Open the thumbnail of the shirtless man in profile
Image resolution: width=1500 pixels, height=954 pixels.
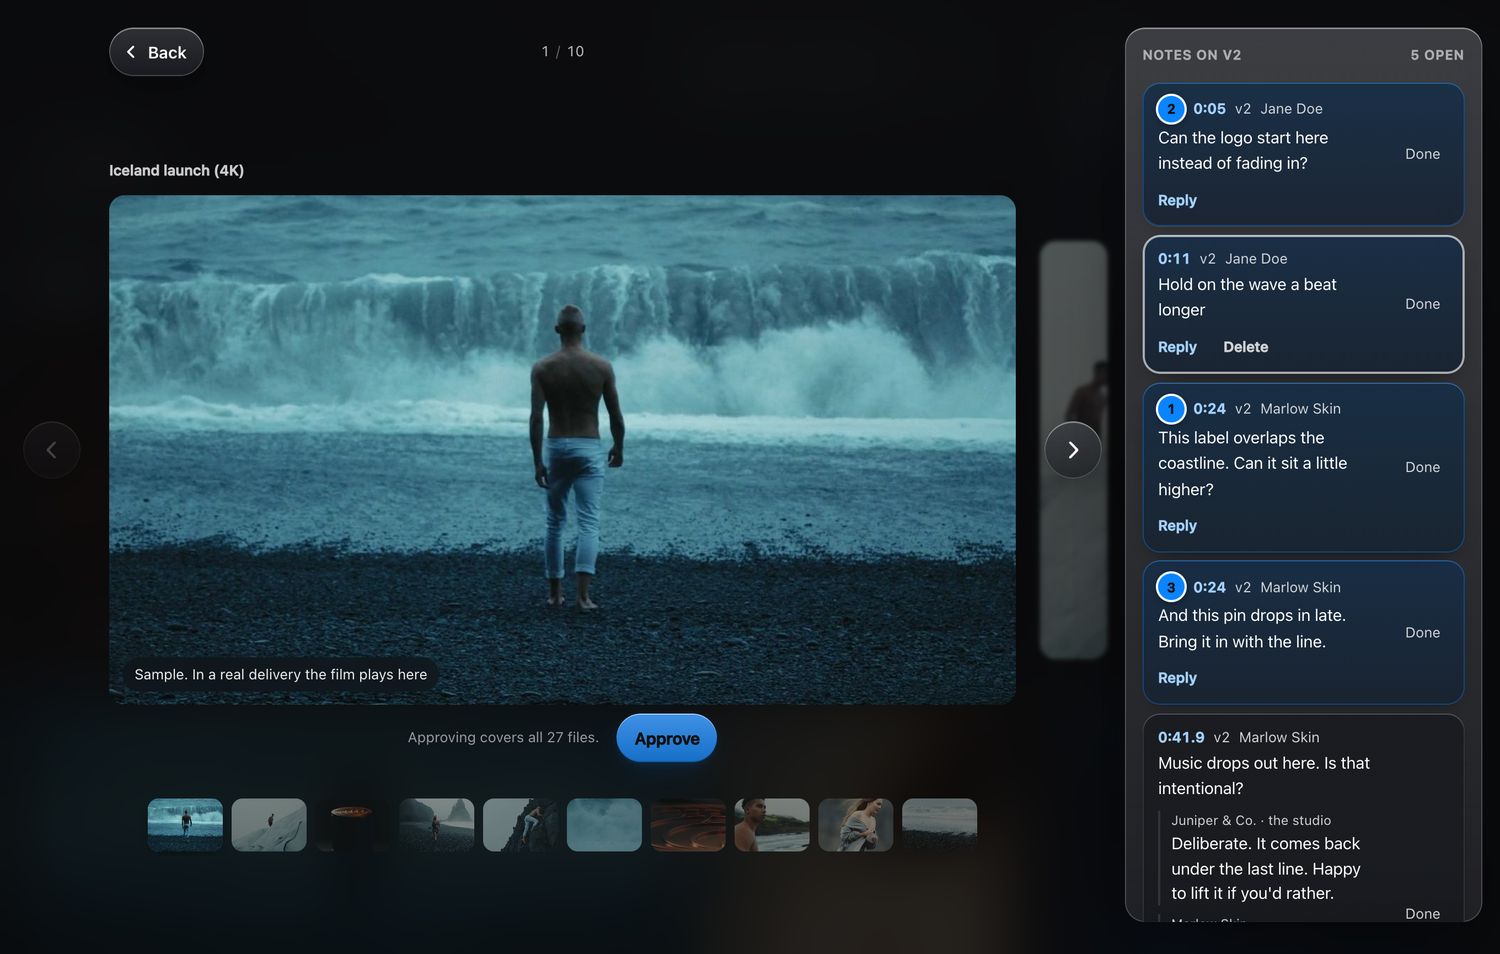pyautogui.click(x=772, y=825)
